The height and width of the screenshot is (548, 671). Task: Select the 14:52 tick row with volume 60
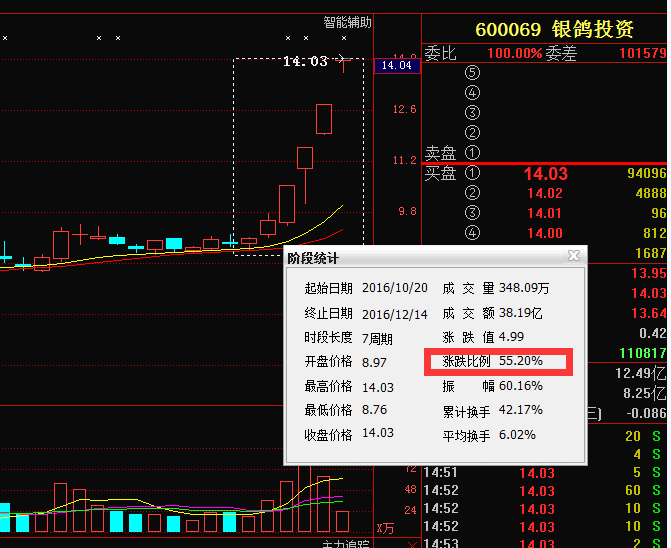pyautogui.click(x=544, y=490)
